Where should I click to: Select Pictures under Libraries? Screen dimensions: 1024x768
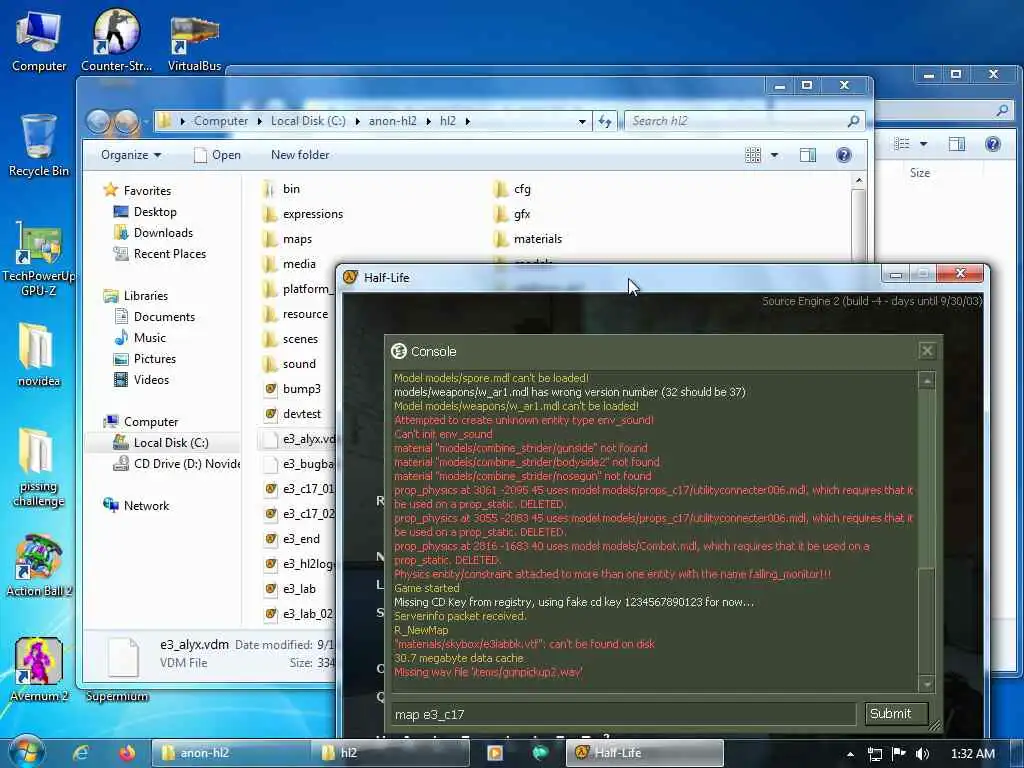(144, 359)
